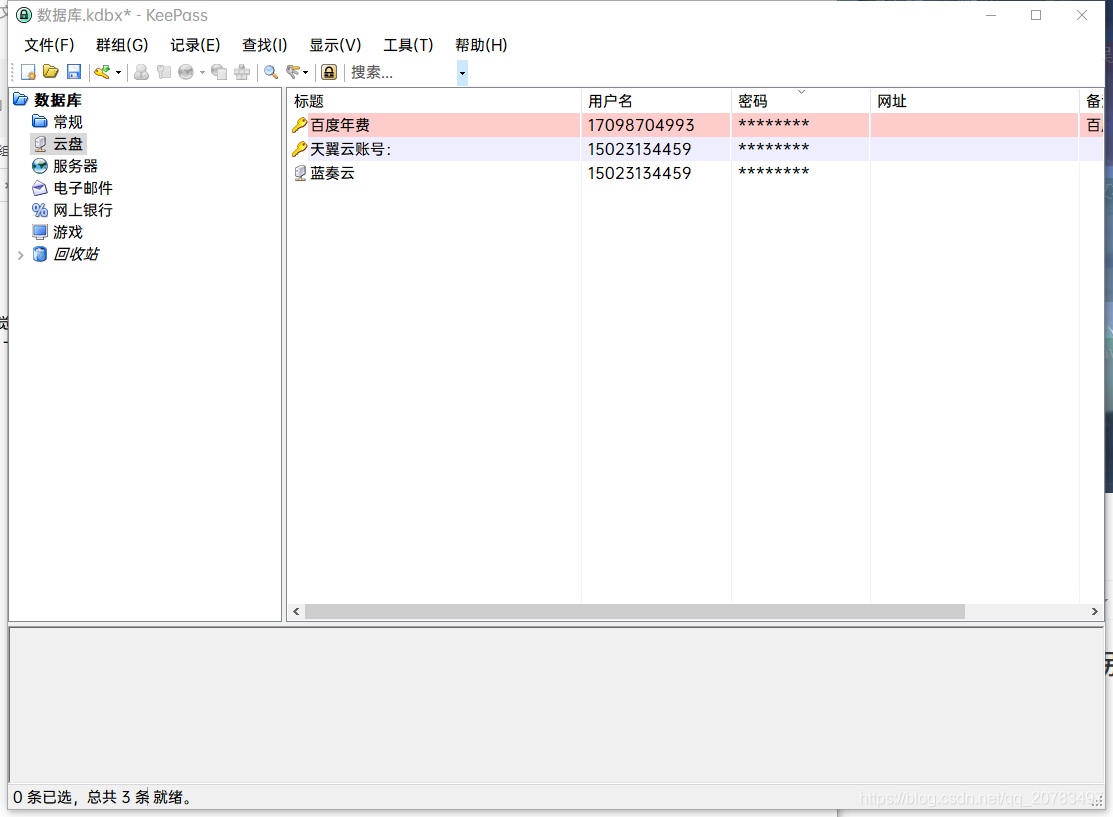Select the 电子邮件 group
This screenshot has width=1113, height=817.
click(82, 188)
